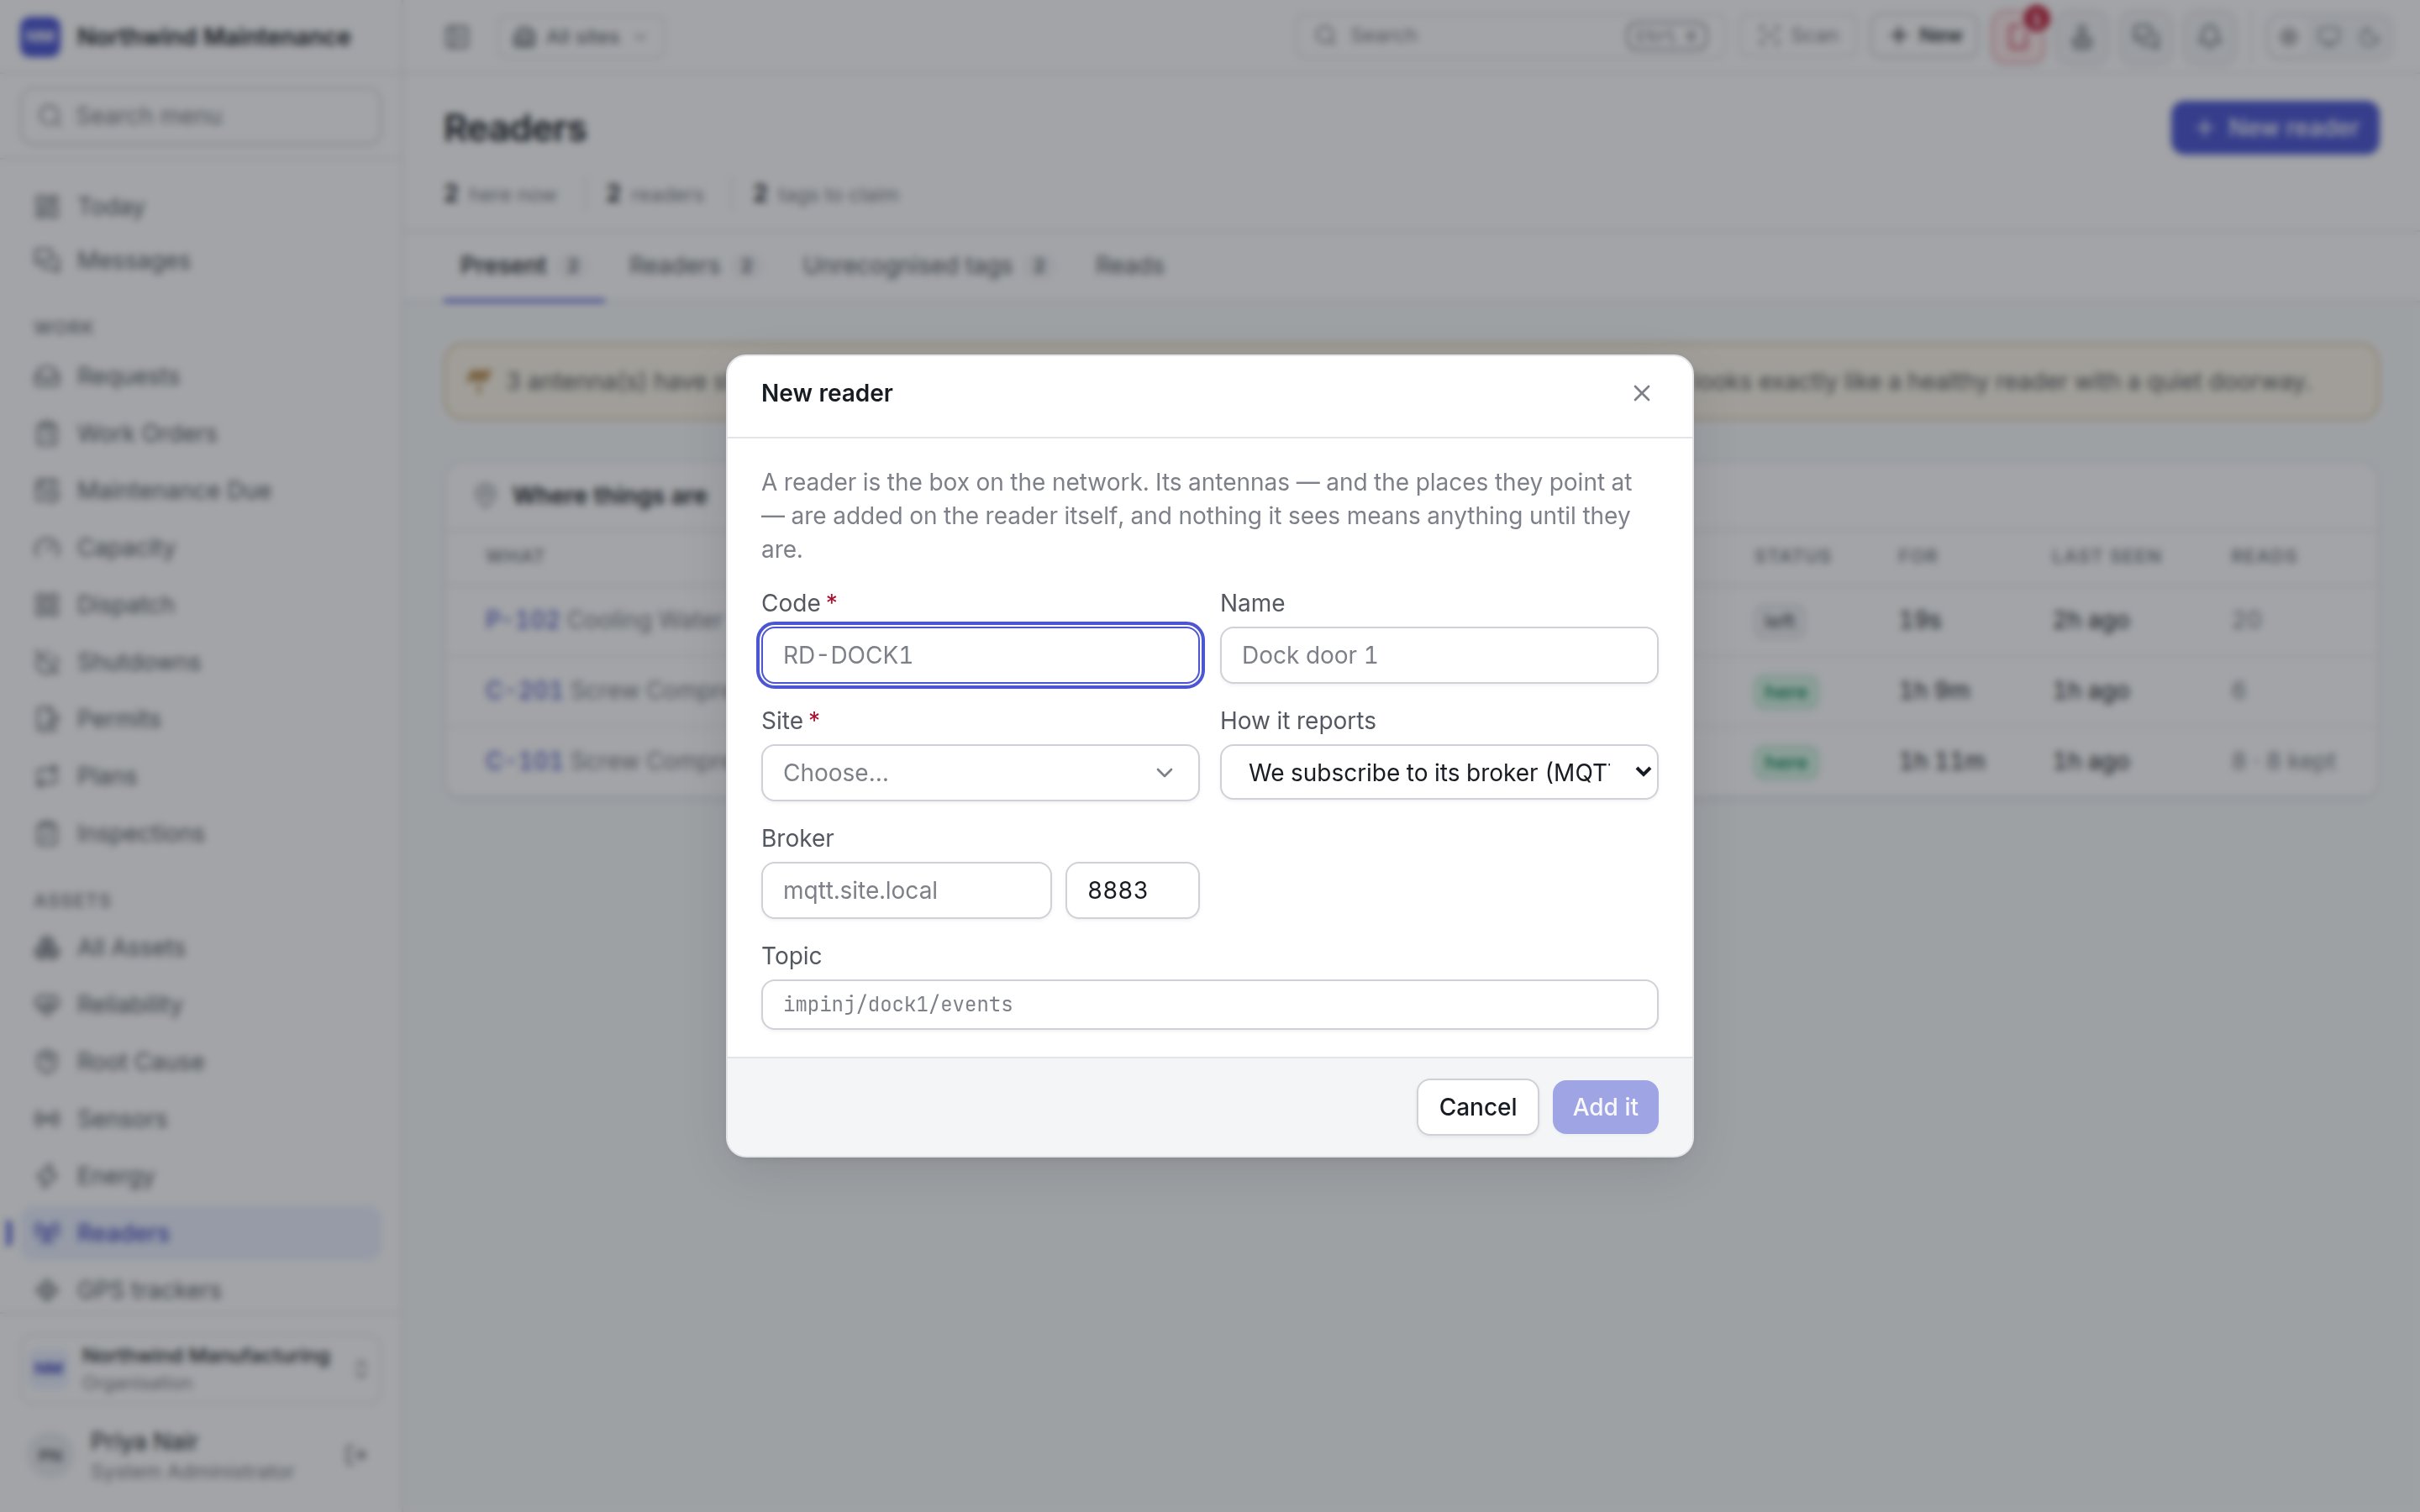Click the Permits icon in sidebar
The image size is (2420, 1512).
click(x=47, y=719)
